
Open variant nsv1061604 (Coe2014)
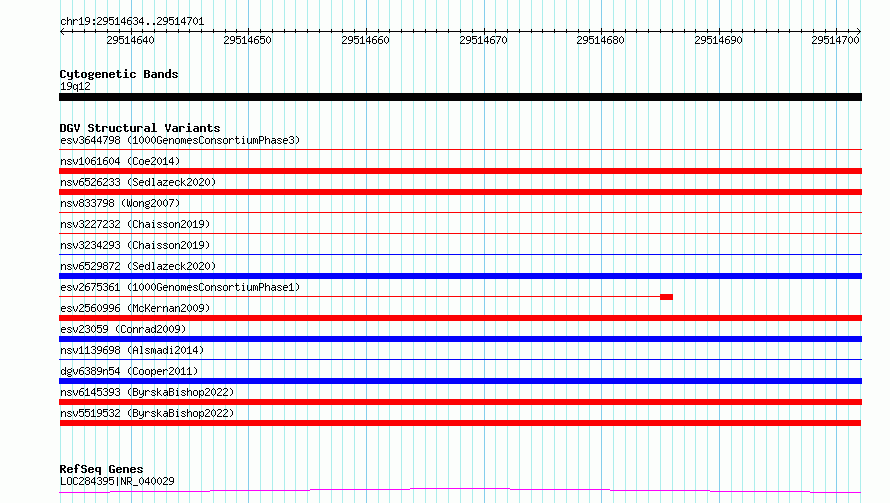(120, 161)
